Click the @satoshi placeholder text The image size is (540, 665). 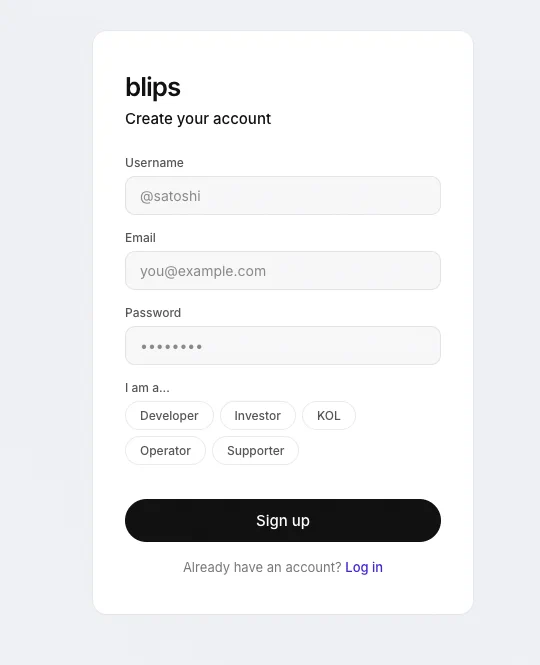[170, 196]
